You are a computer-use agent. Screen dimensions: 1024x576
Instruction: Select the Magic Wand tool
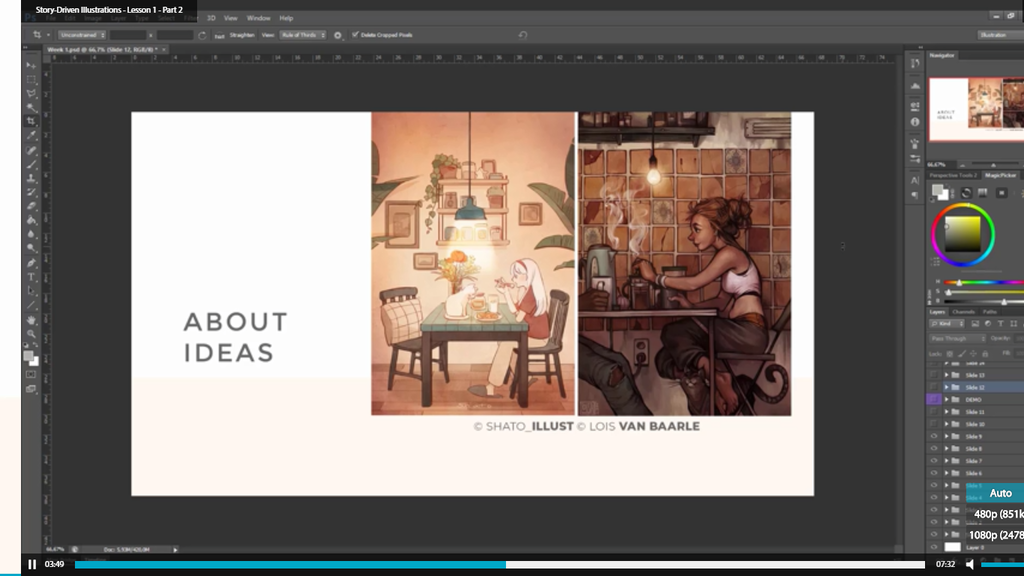[x=31, y=107]
